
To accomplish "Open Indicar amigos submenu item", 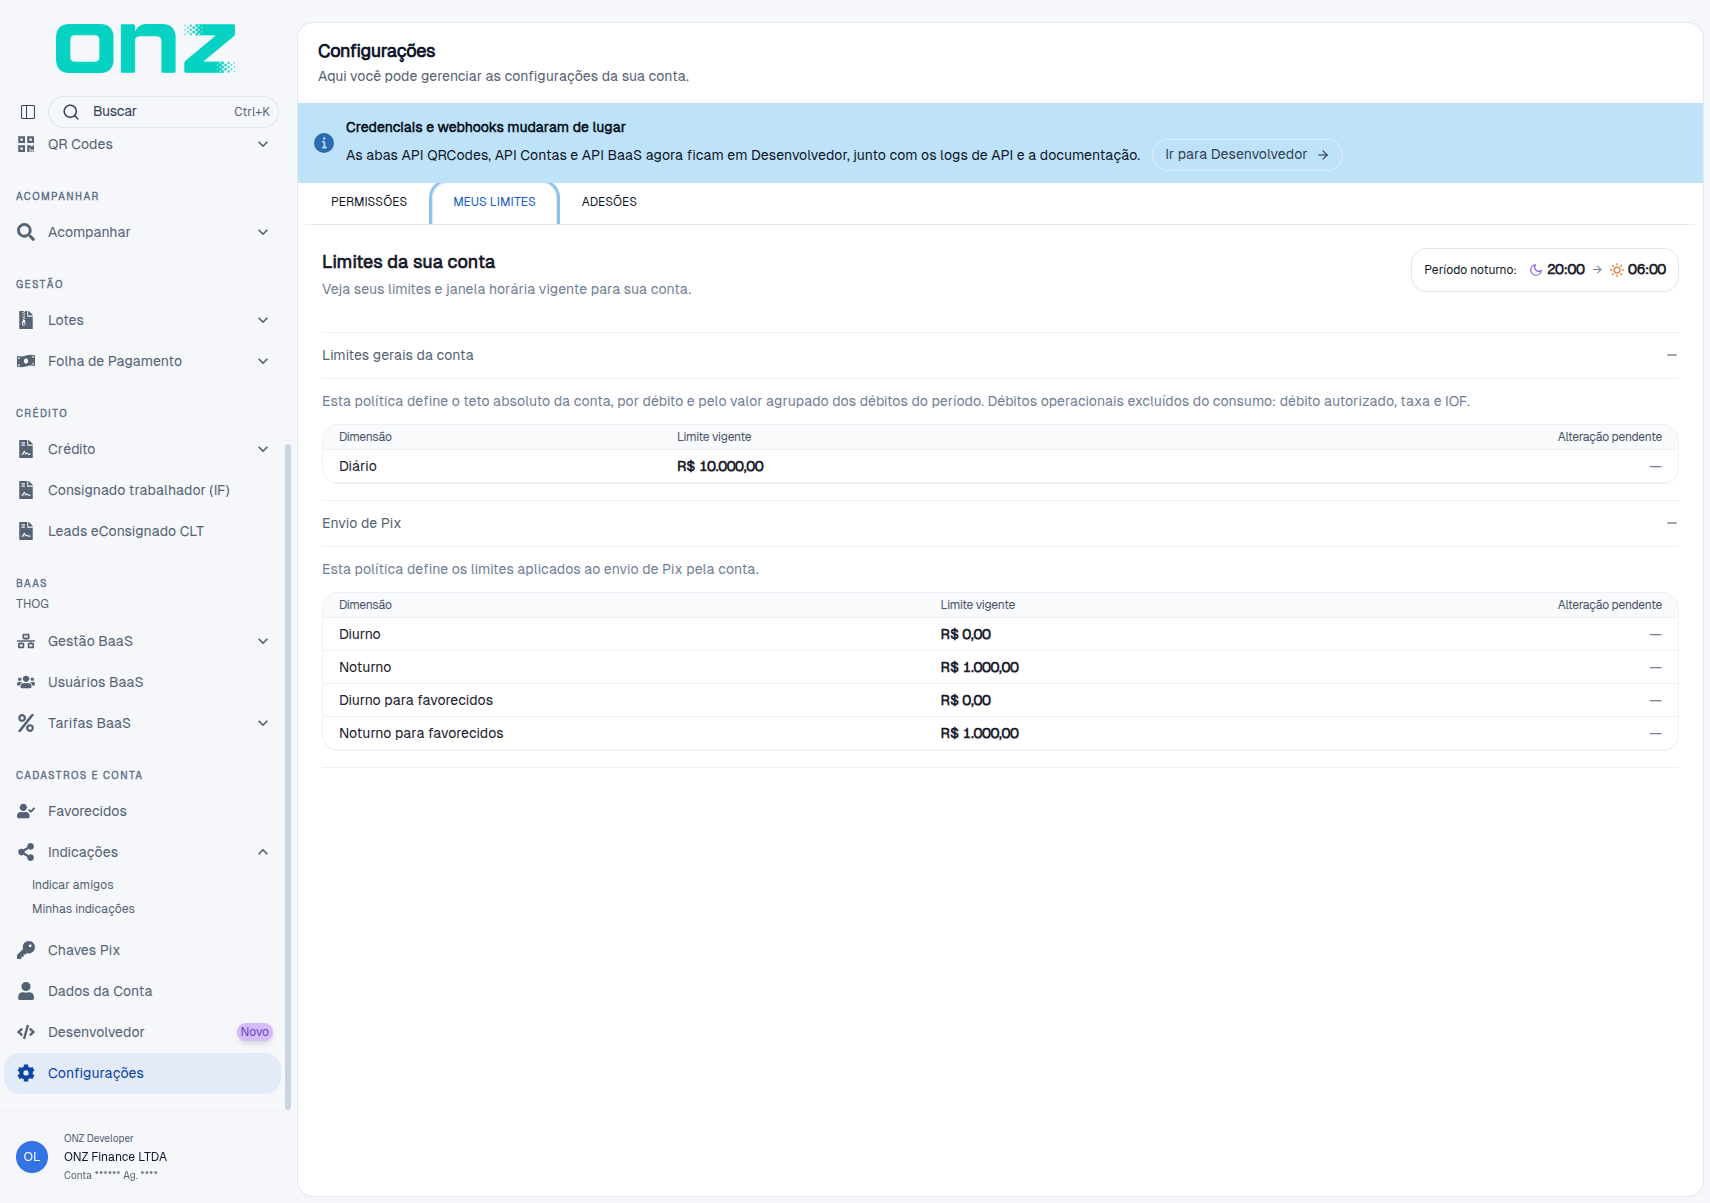I will click(x=73, y=885).
